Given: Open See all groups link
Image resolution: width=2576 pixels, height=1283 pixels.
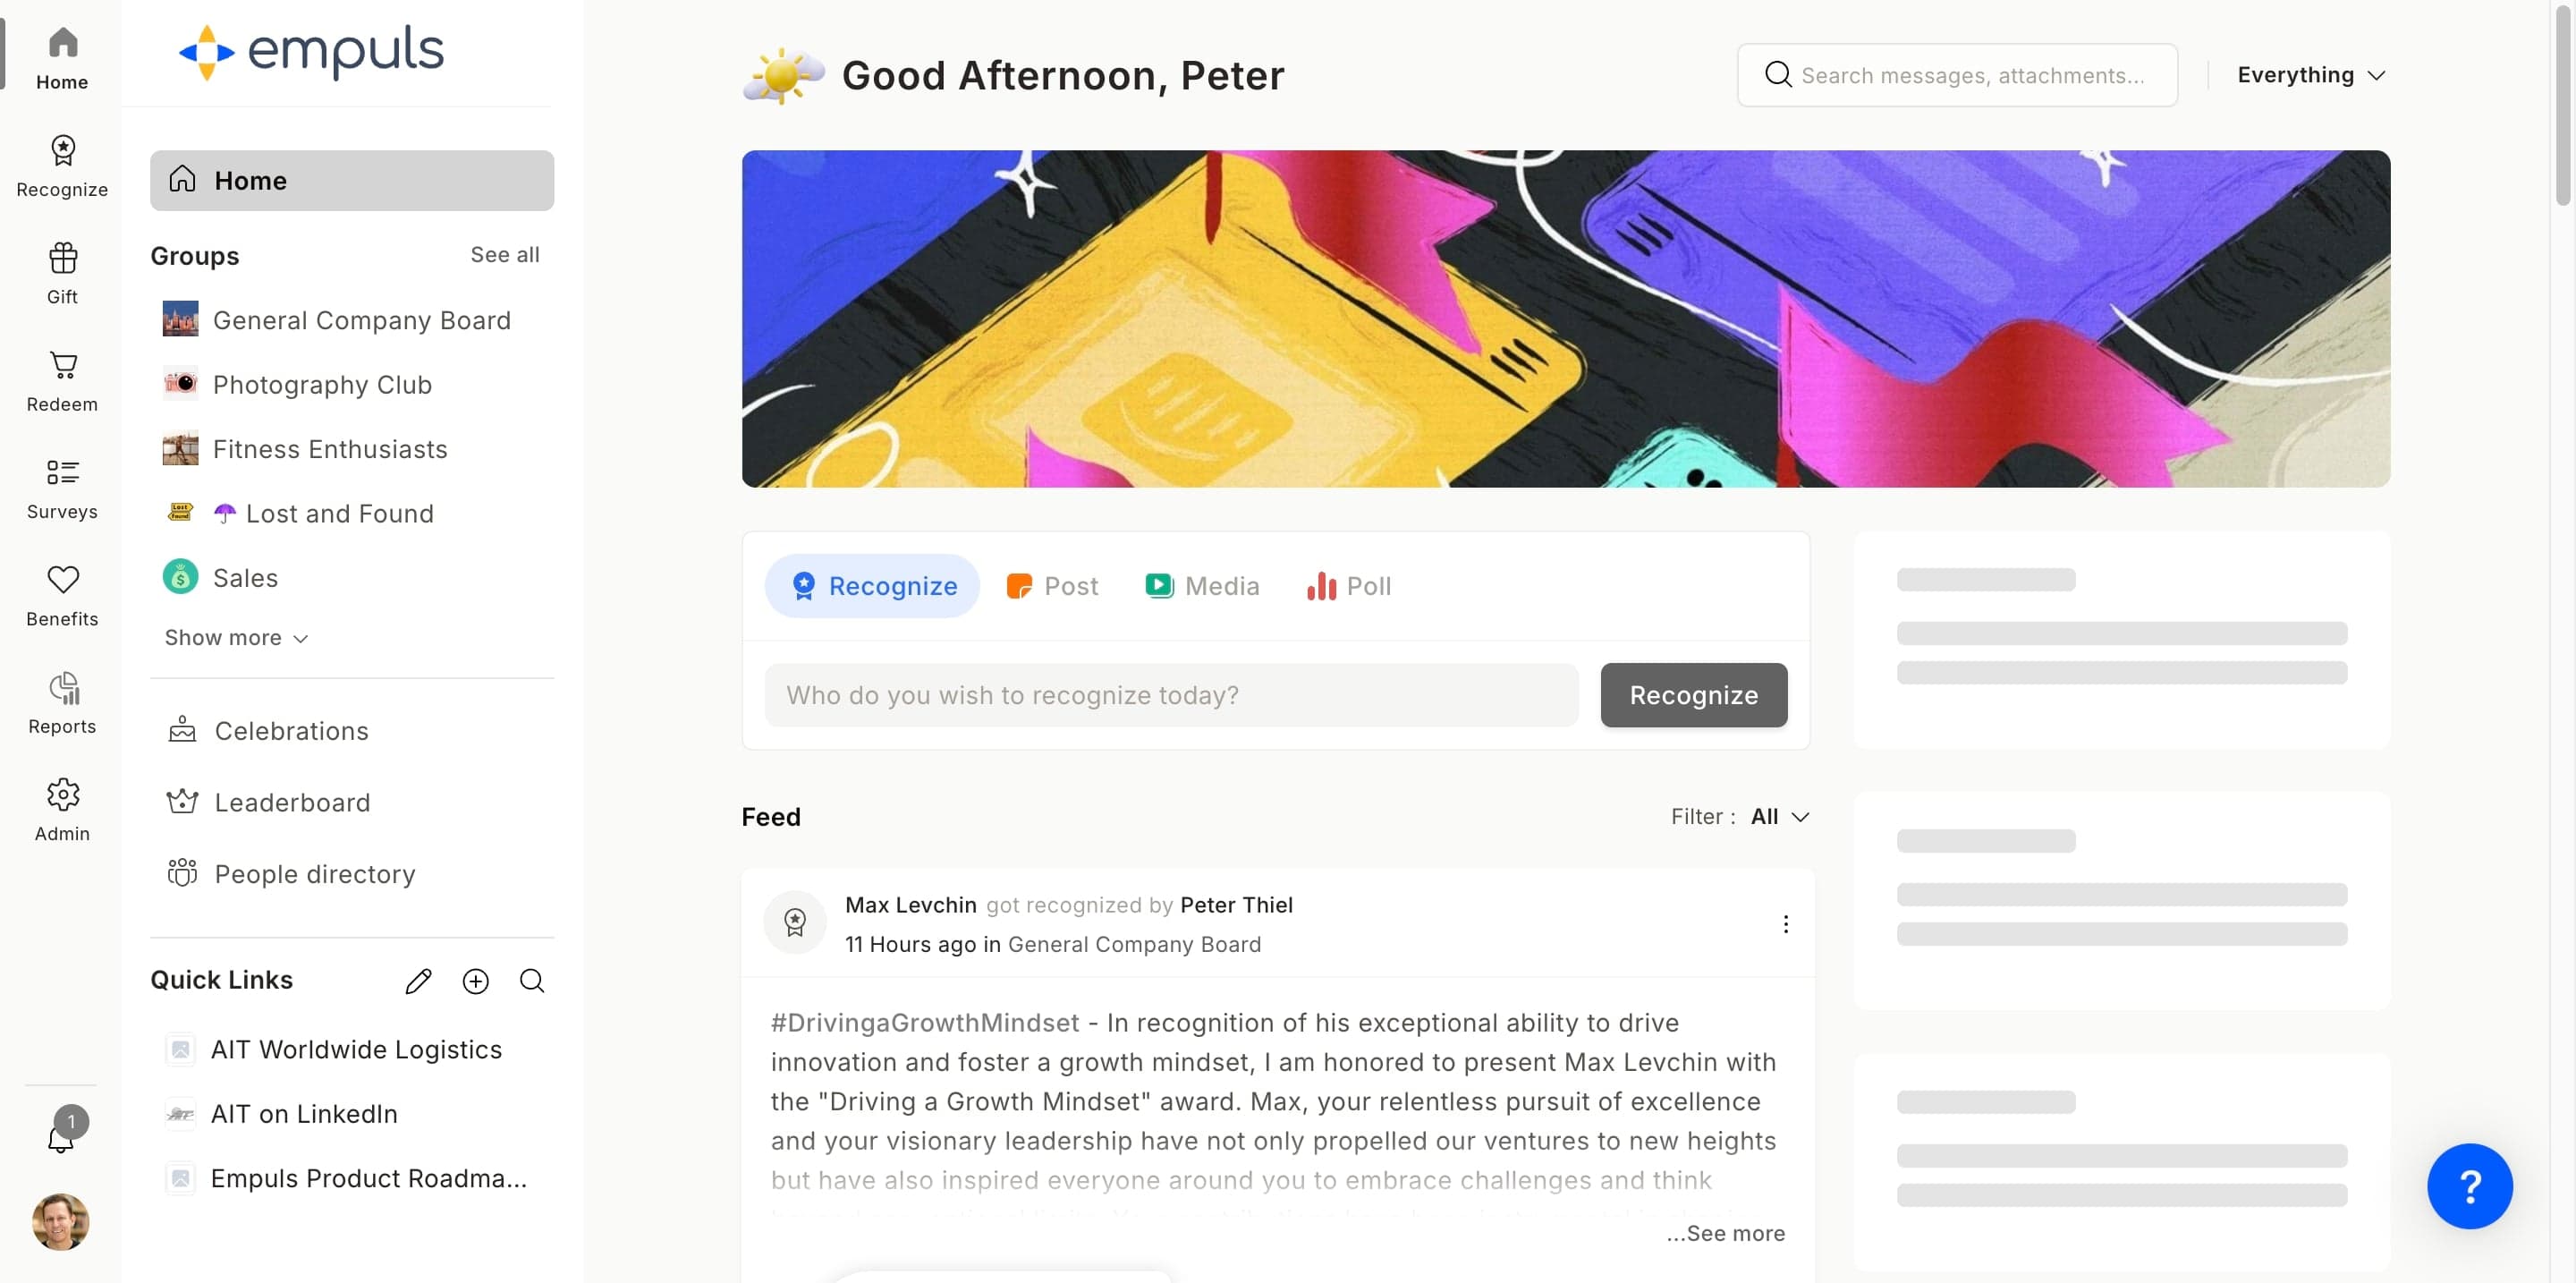Looking at the screenshot, I should [504, 255].
